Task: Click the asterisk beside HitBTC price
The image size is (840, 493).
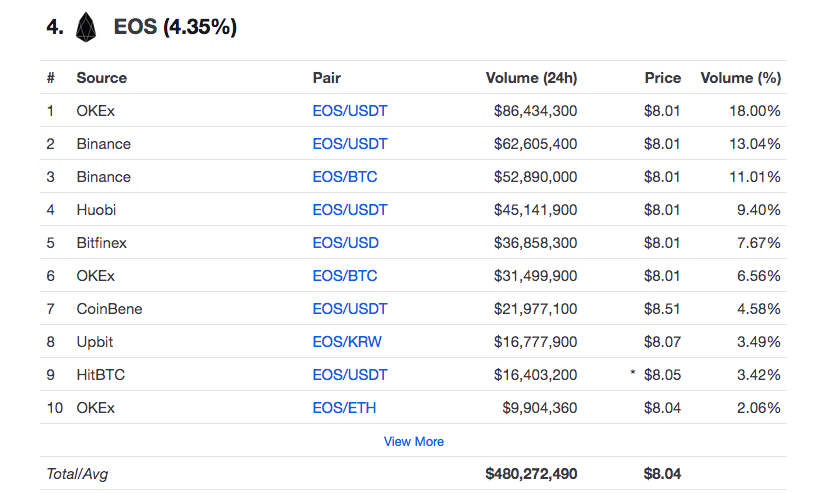Action: point(633,372)
